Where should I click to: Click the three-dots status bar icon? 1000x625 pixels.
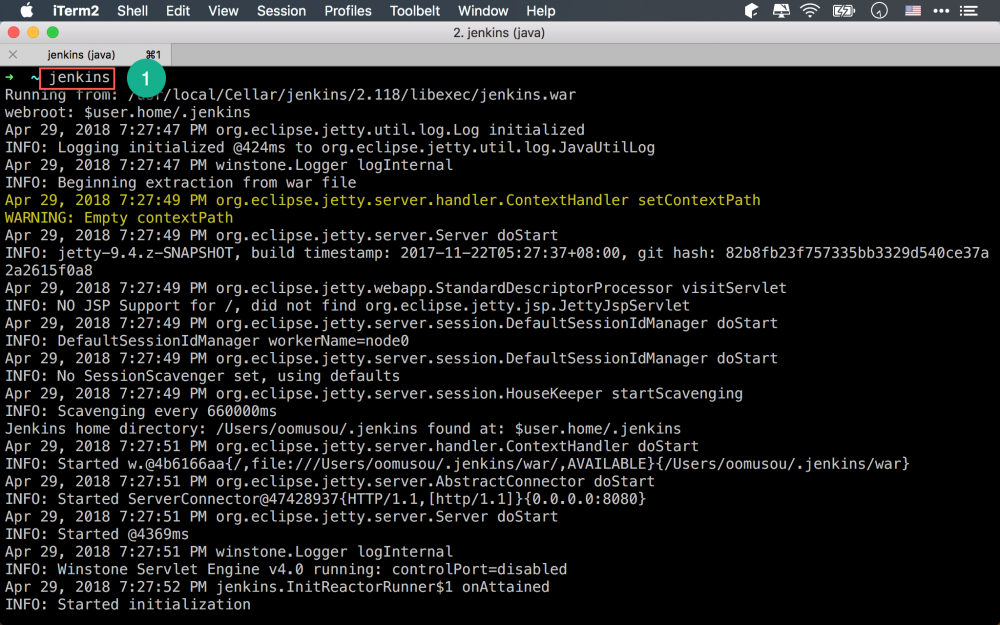941,11
